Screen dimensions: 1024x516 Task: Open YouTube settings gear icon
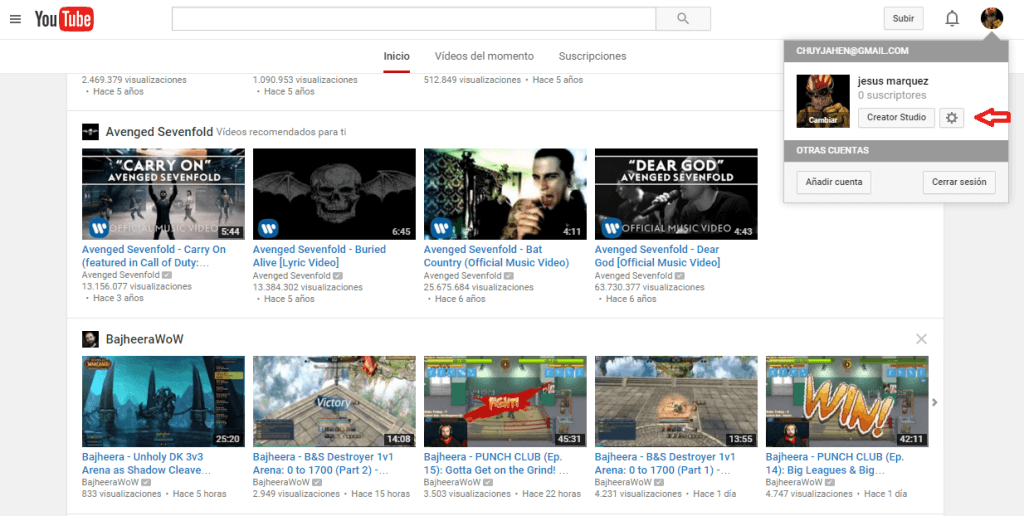[952, 118]
